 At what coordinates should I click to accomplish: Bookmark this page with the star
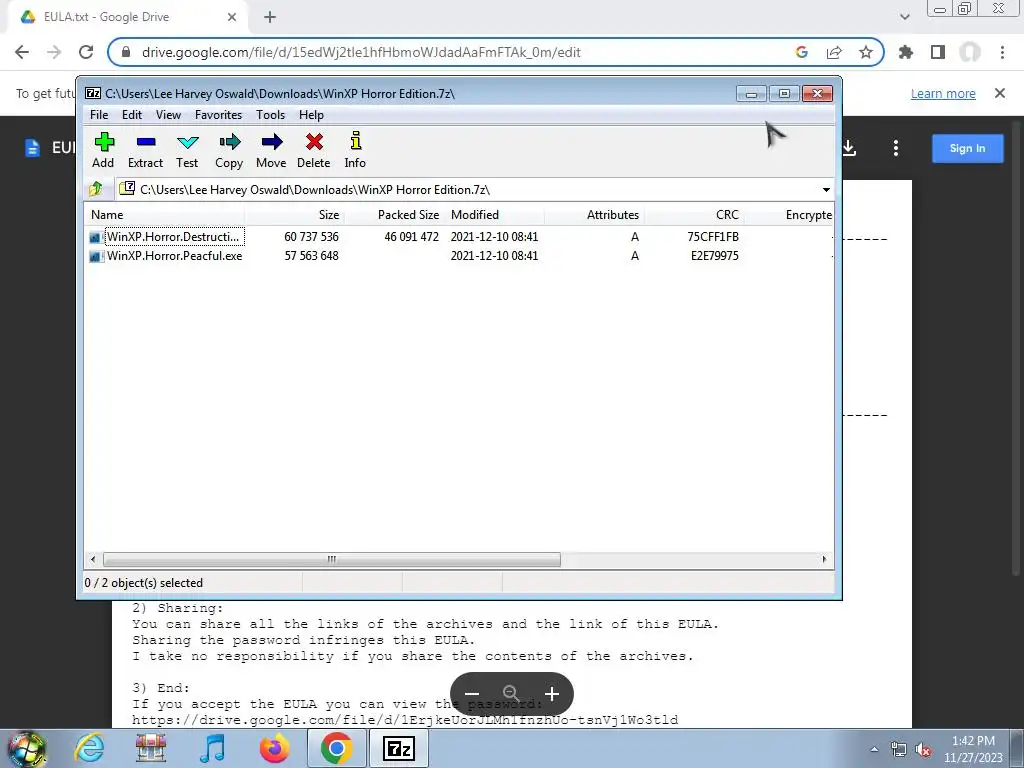pyautogui.click(x=866, y=52)
